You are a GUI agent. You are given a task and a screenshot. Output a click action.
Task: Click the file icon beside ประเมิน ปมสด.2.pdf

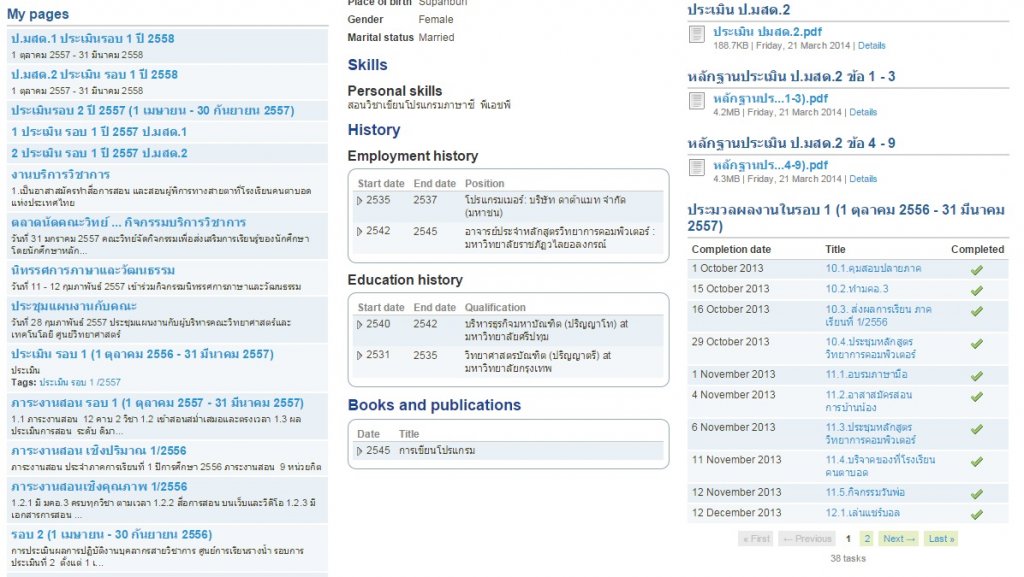pos(697,36)
